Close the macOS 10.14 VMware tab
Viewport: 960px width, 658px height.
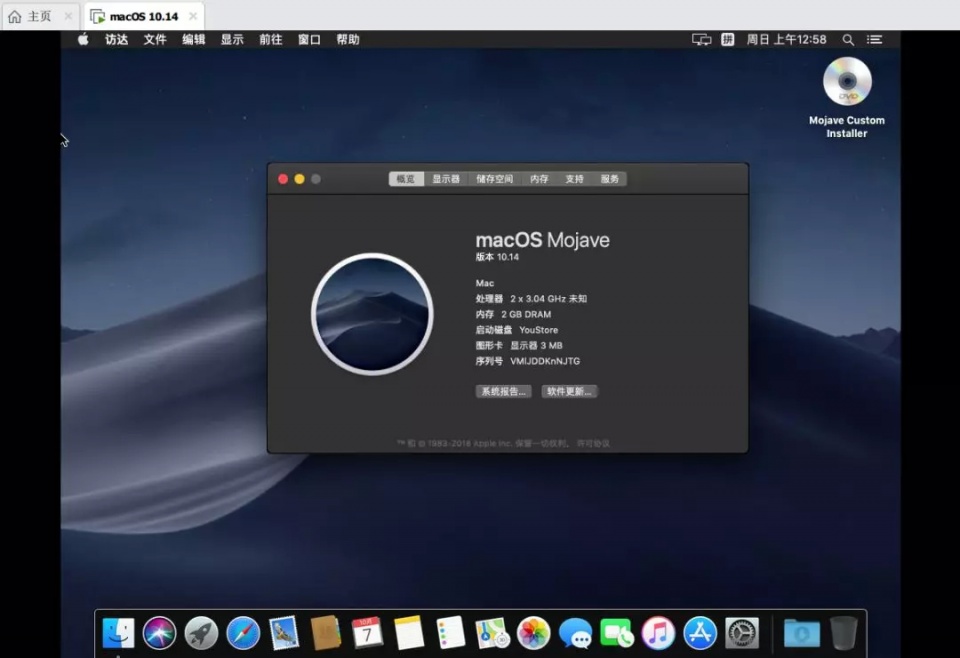coord(193,17)
